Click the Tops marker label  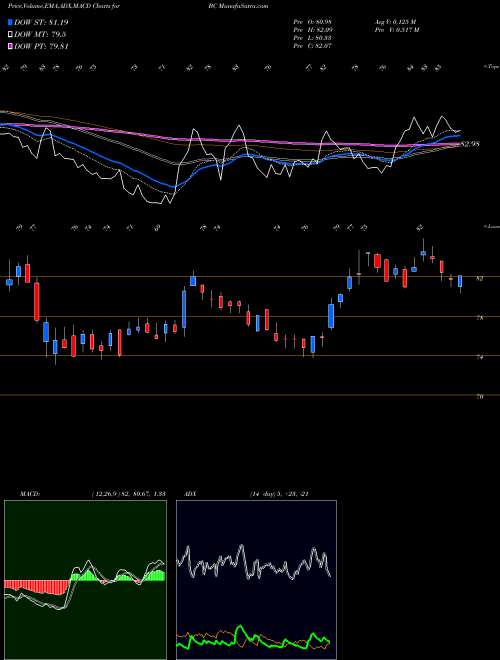coord(491,67)
